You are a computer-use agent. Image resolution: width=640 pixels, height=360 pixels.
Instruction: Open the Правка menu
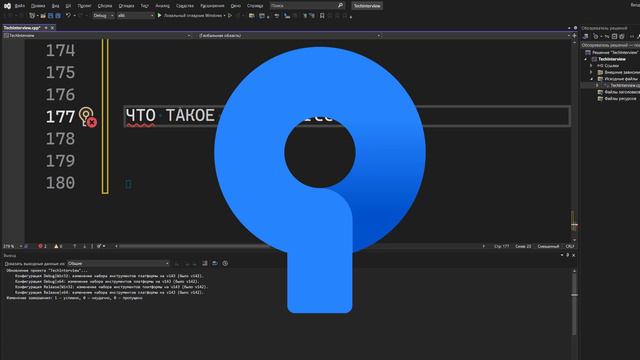[x=38, y=6]
